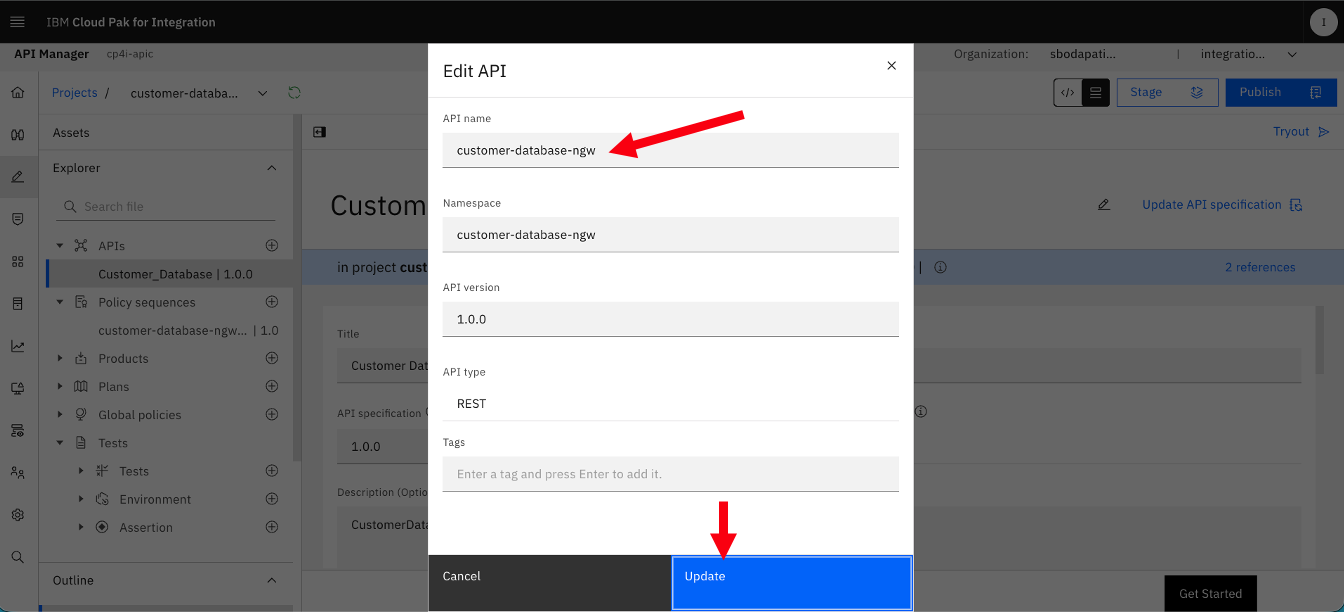This screenshot has width=1344, height=613.
Task: Switch to source code view icon
Action: (1068, 92)
